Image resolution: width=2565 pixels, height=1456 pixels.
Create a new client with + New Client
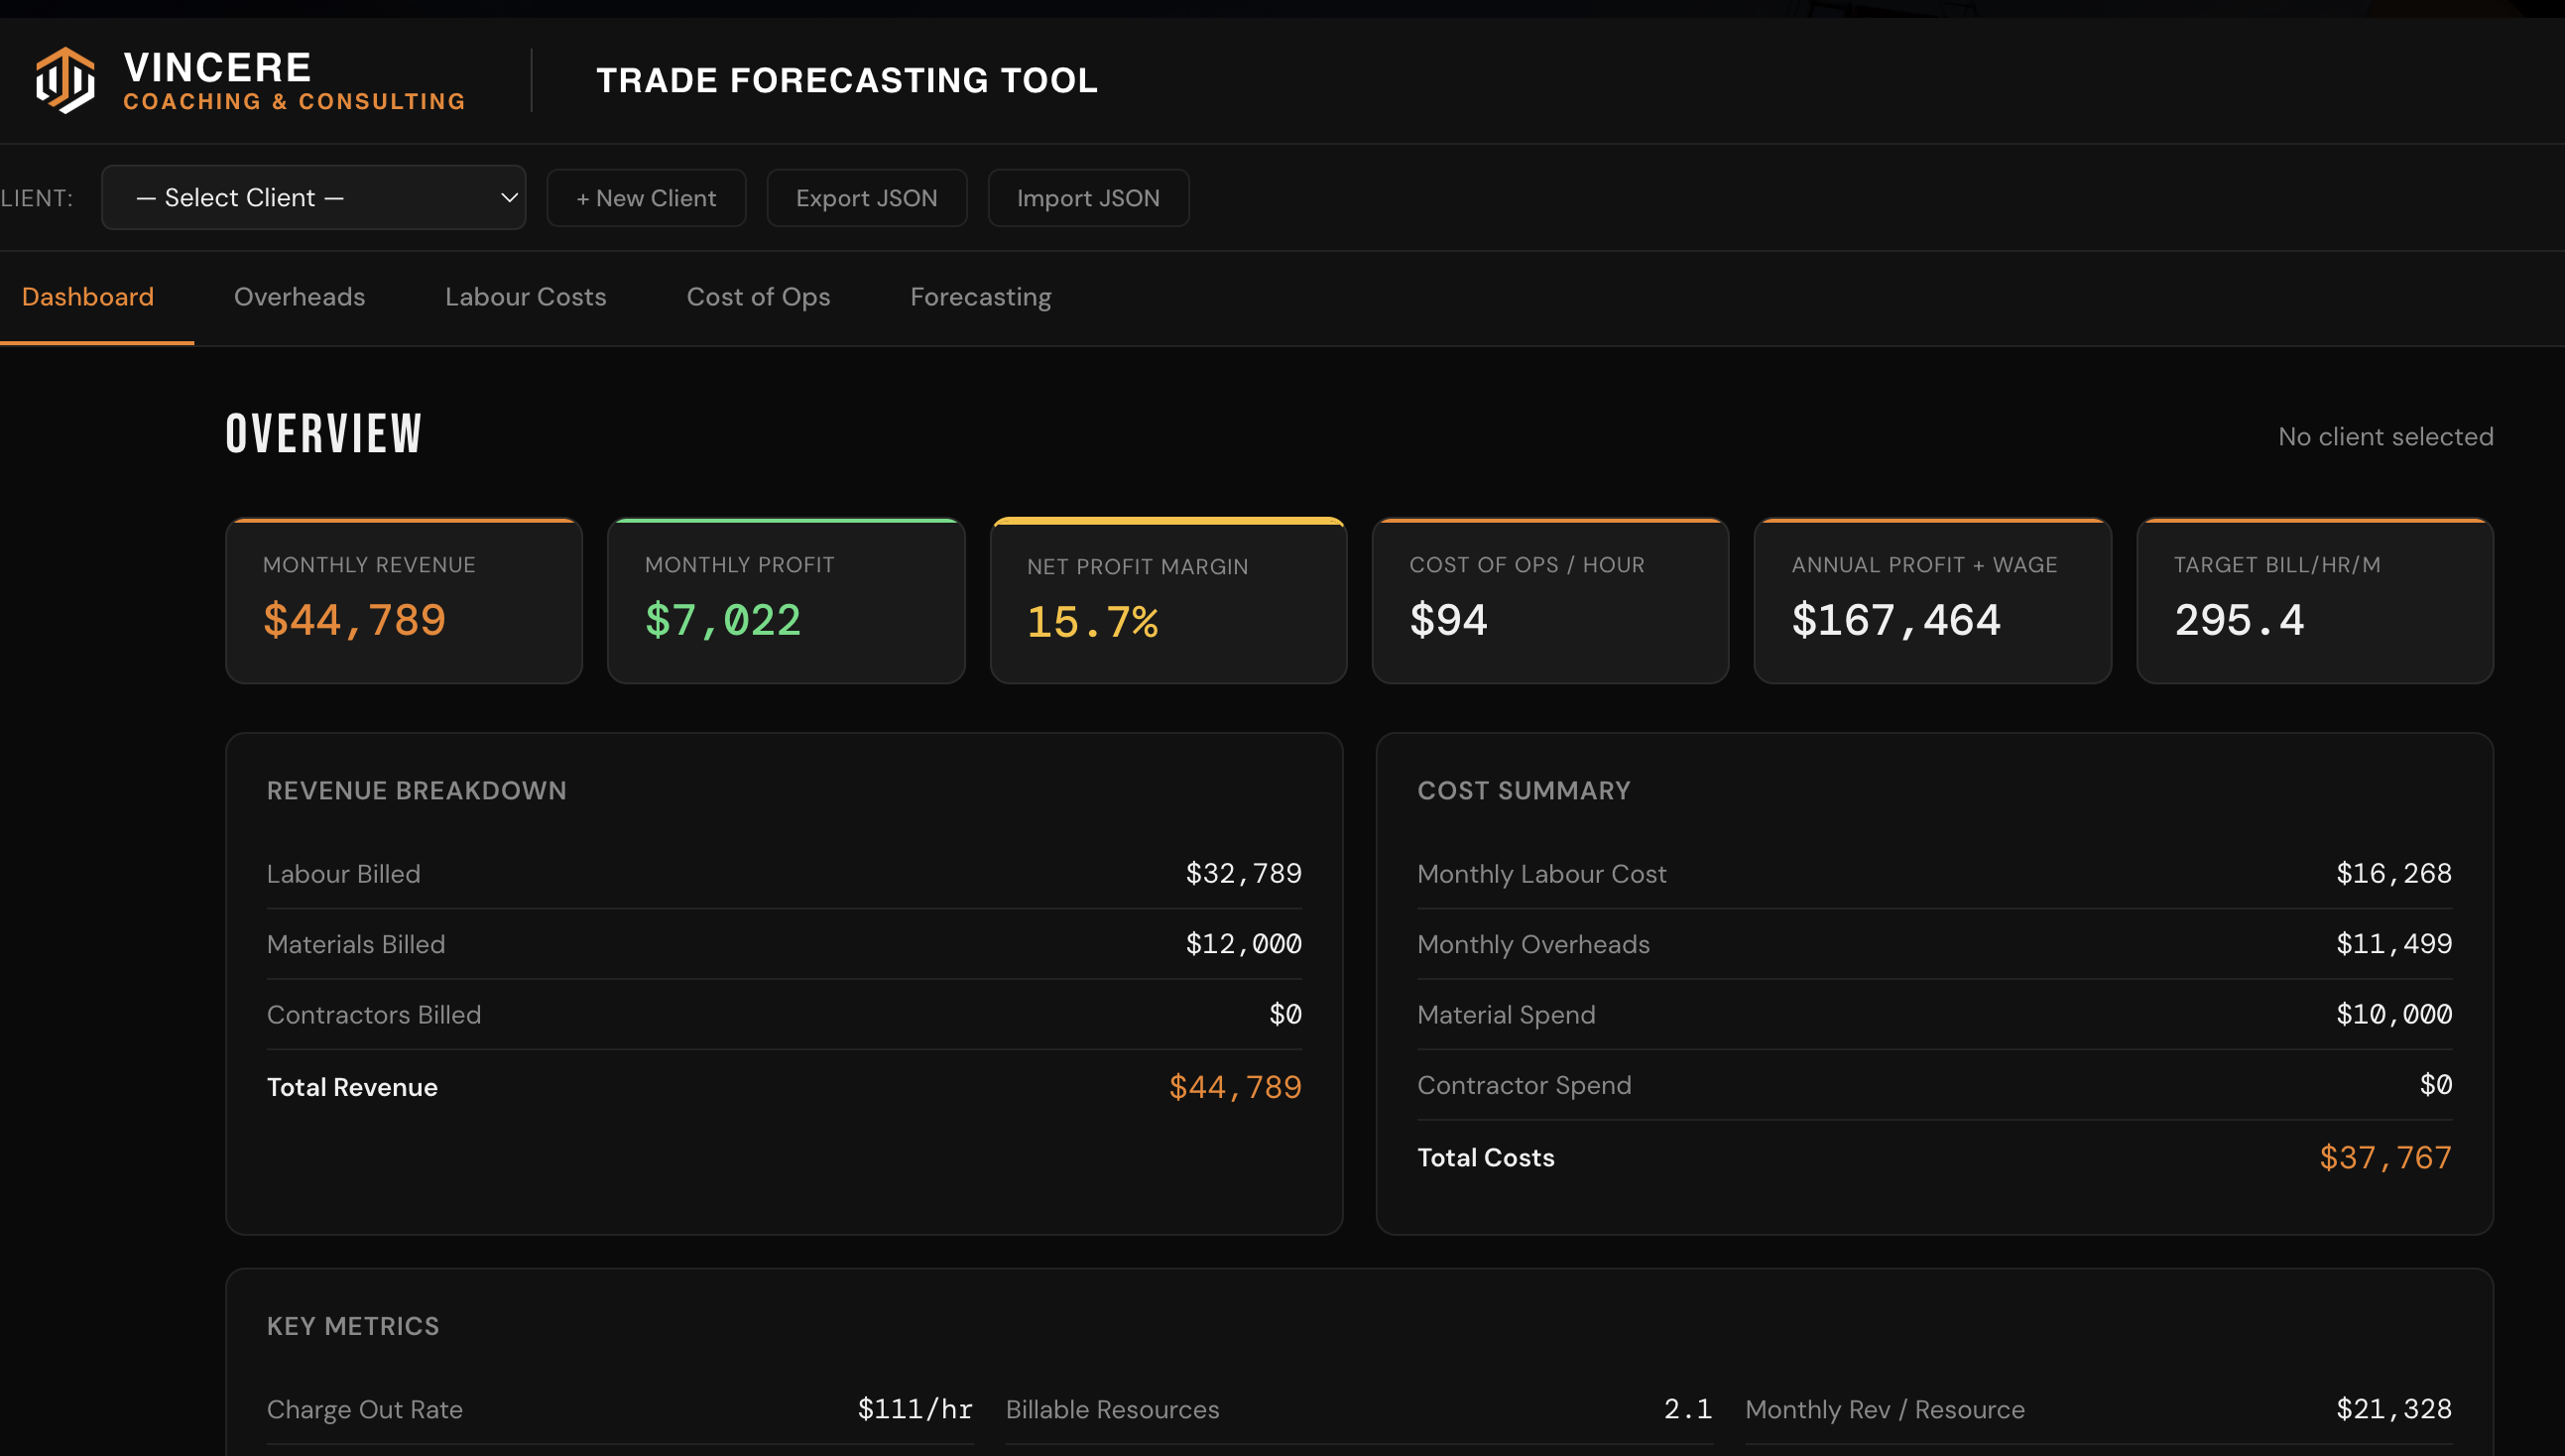pos(646,198)
